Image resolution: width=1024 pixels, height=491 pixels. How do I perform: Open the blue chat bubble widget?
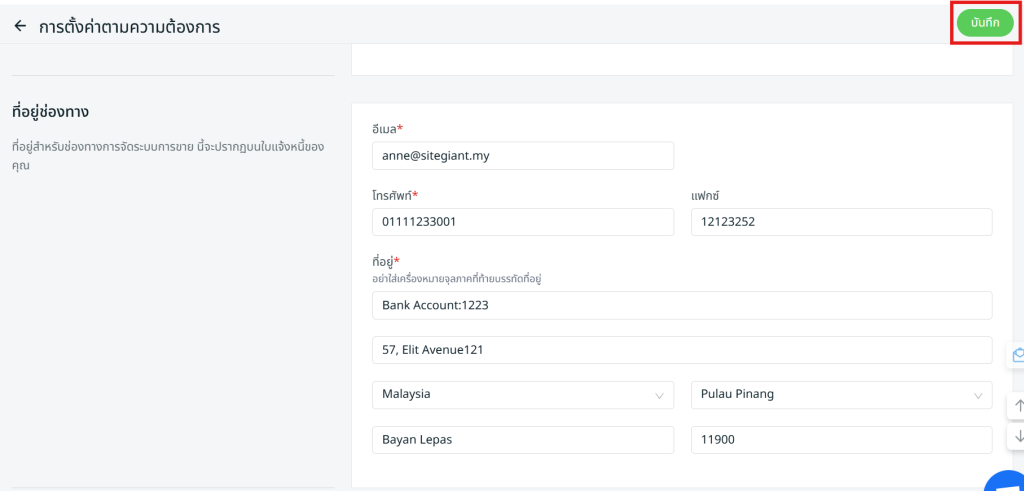1008,482
